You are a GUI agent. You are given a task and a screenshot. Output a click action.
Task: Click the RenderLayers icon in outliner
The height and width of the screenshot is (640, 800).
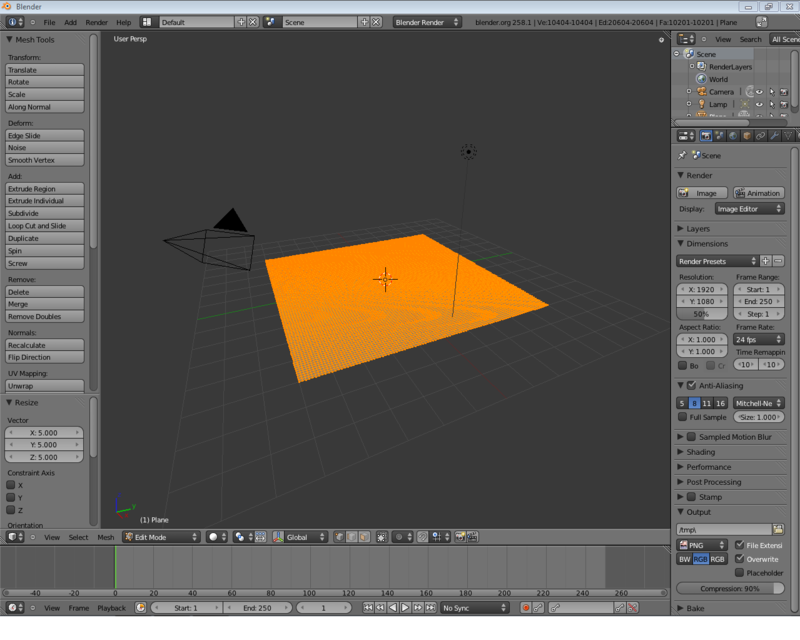tap(702, 66)
